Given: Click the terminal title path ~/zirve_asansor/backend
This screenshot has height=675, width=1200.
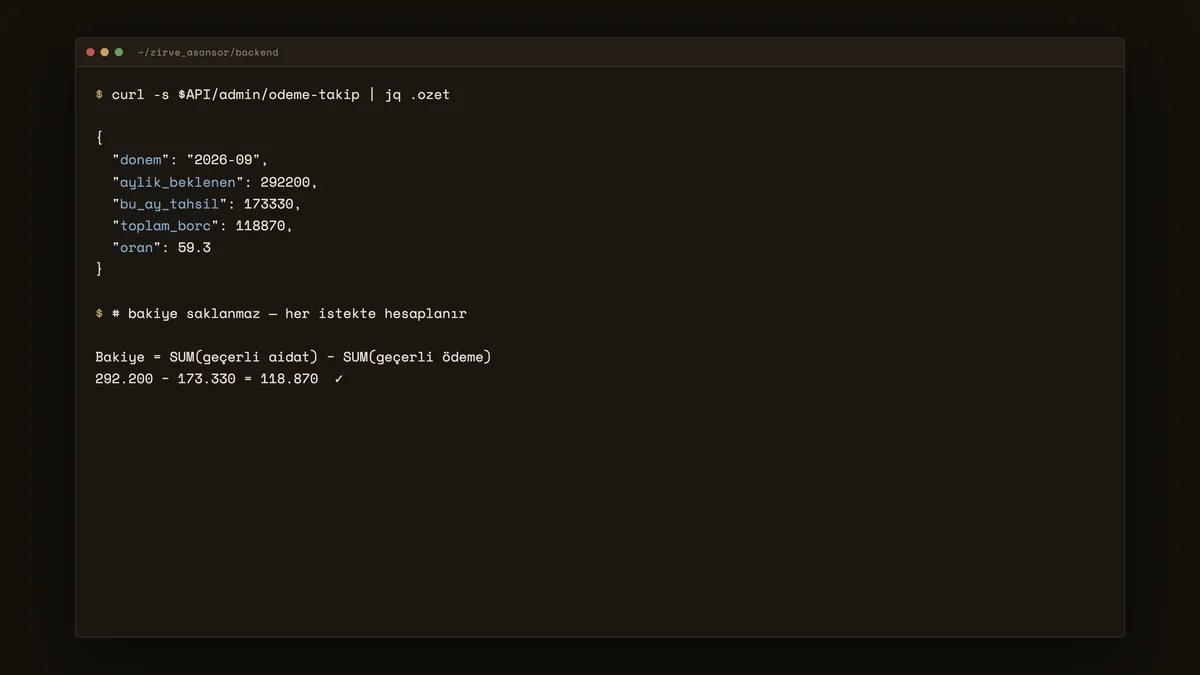Looking at the screenshot, I should [x=208, y=52].
